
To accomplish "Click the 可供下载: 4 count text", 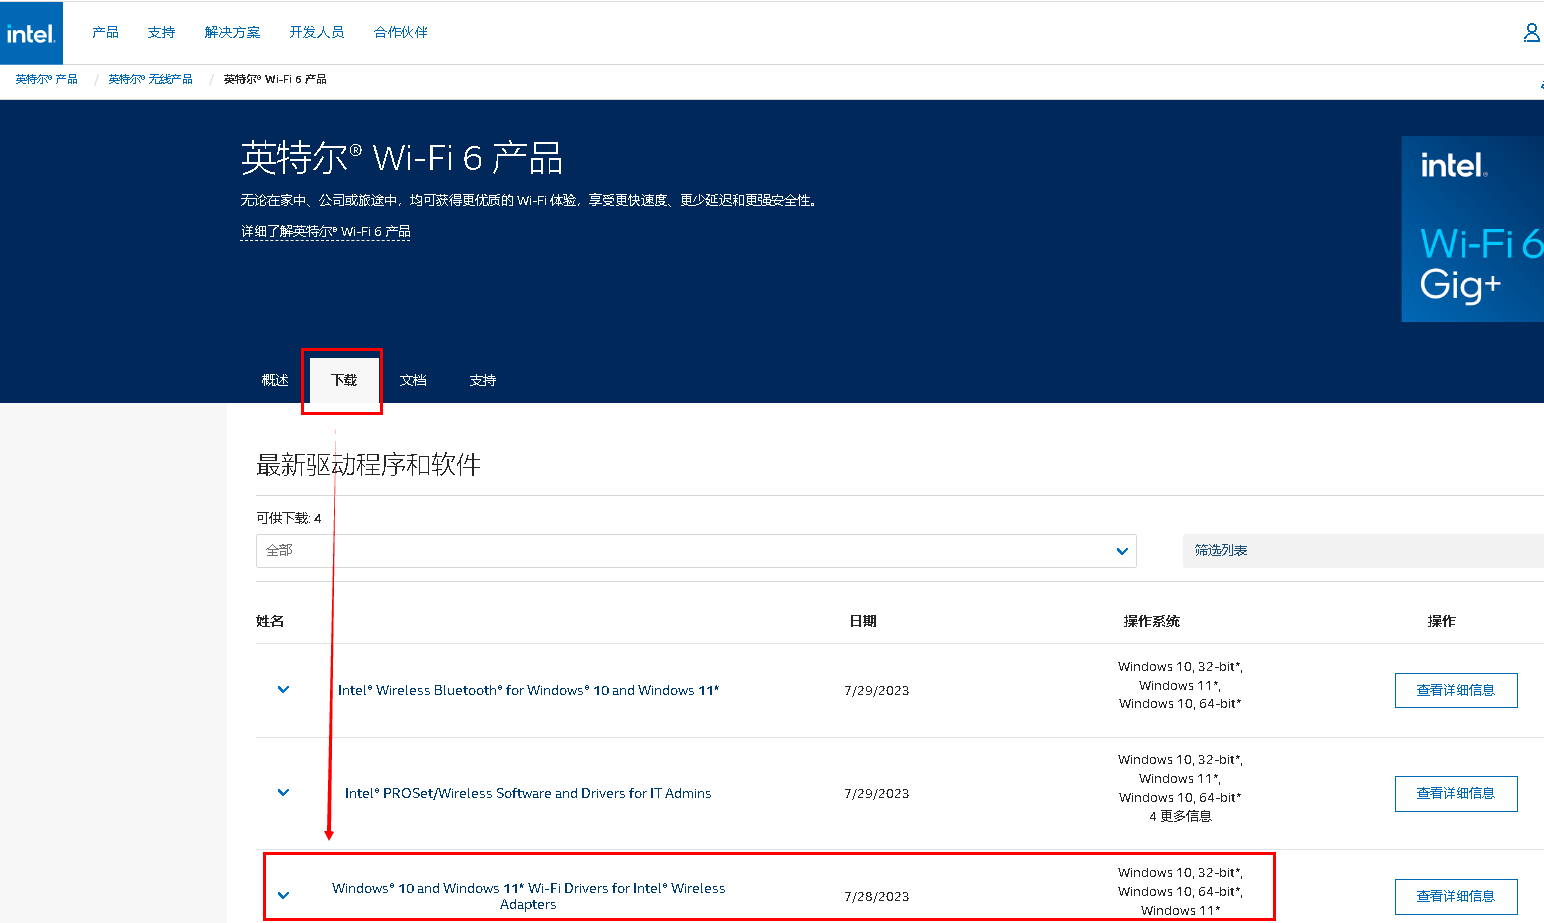I will tap(289, 518).
